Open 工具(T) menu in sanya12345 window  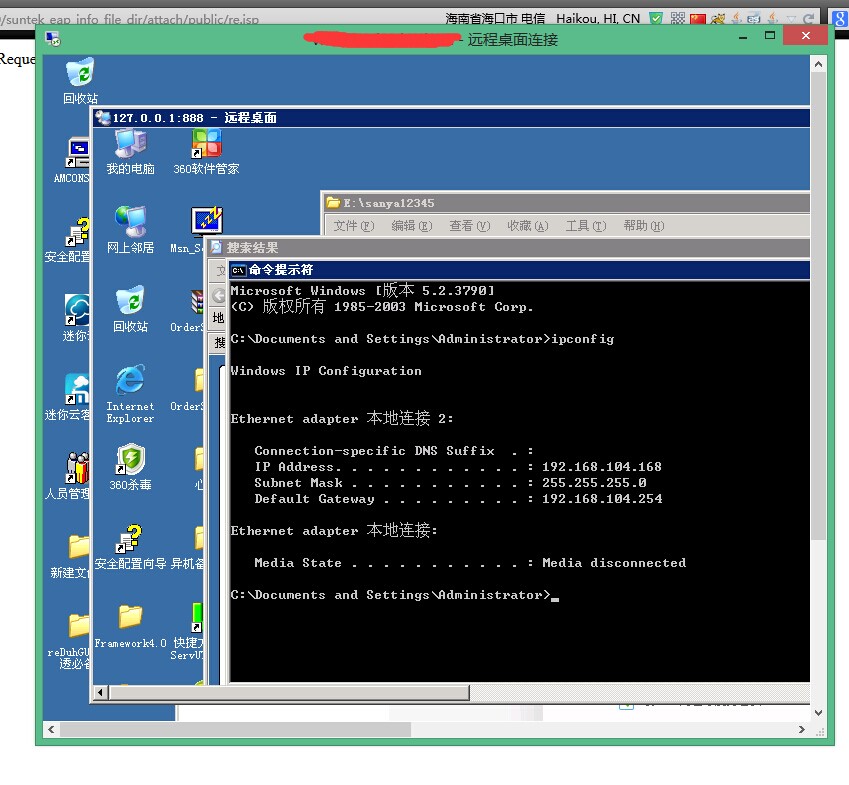coord(585,226)
